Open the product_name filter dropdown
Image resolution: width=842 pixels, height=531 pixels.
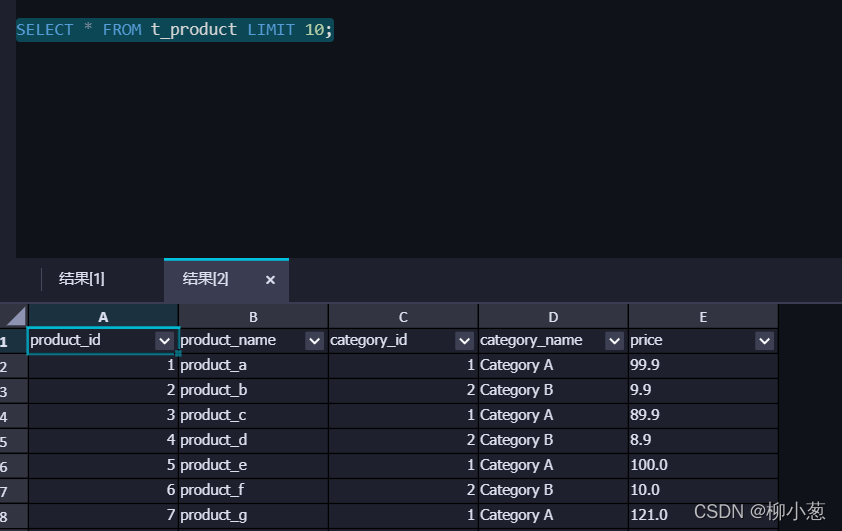click(x=314, y=341)
